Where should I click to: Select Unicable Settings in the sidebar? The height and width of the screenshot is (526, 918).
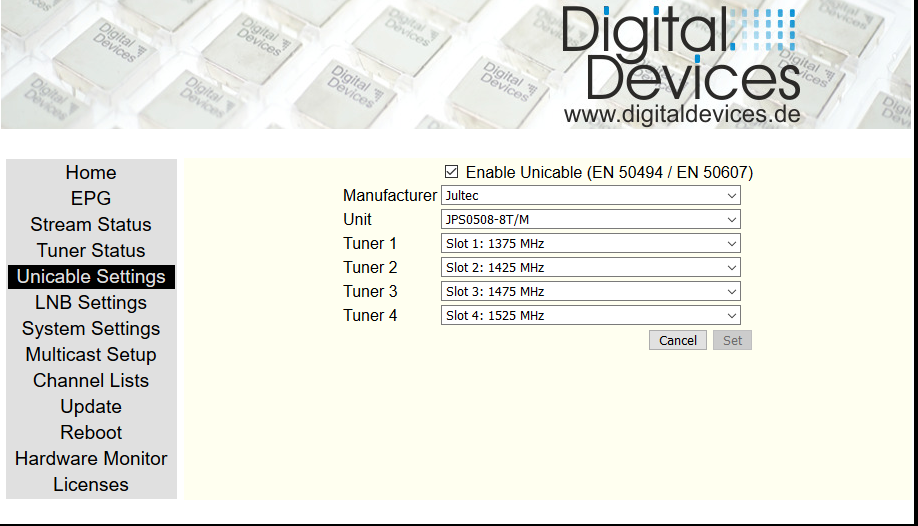click(x=91, y=277)
